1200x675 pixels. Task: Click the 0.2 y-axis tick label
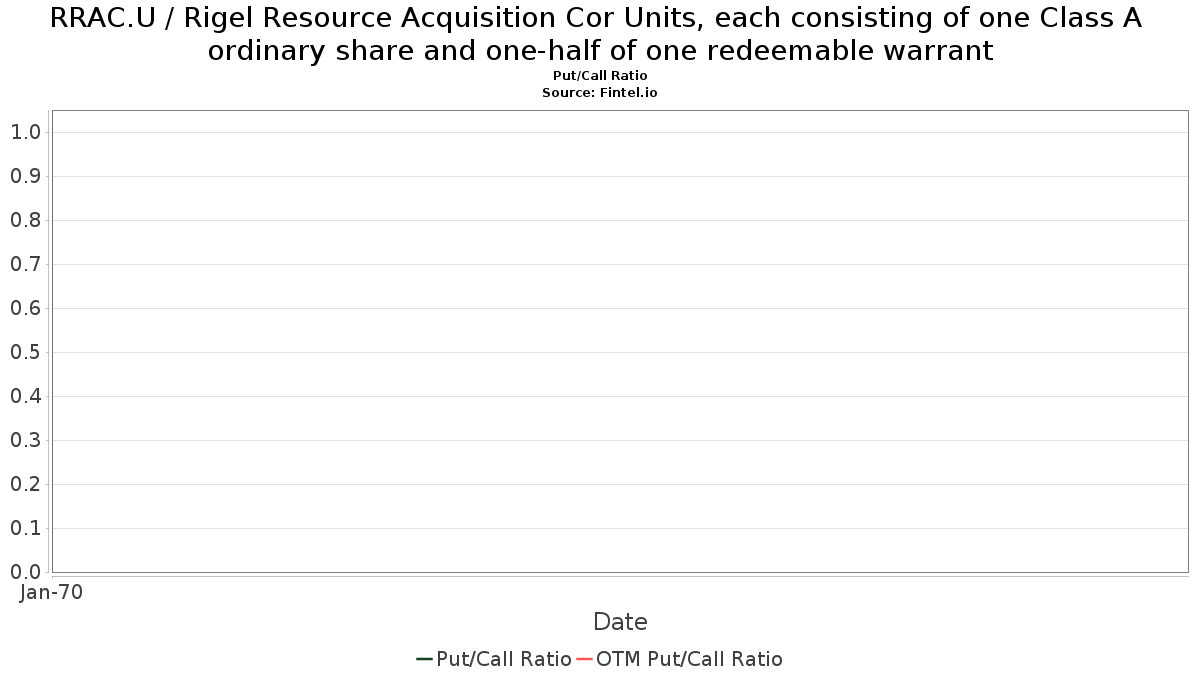25,484
